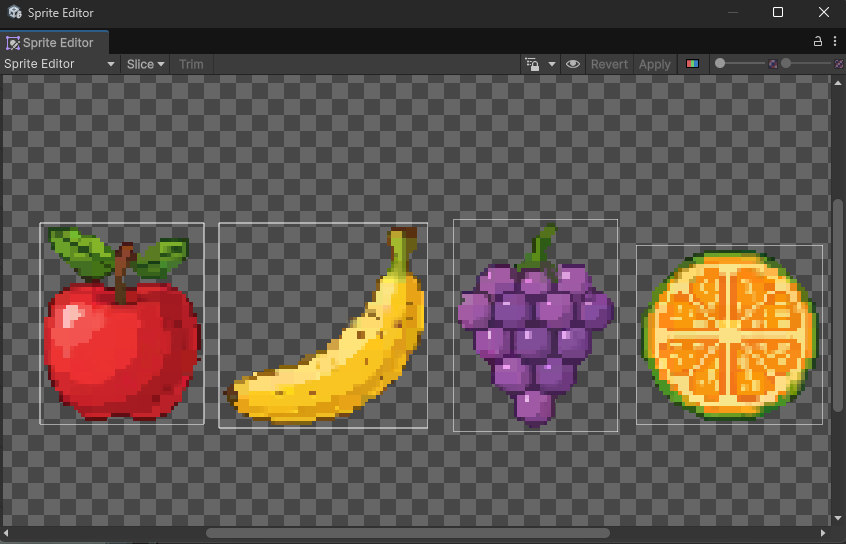Viewport: 846px width, 544px height.
Task: Switch to the Sprite Editor tab
Action: pos(57,43)
